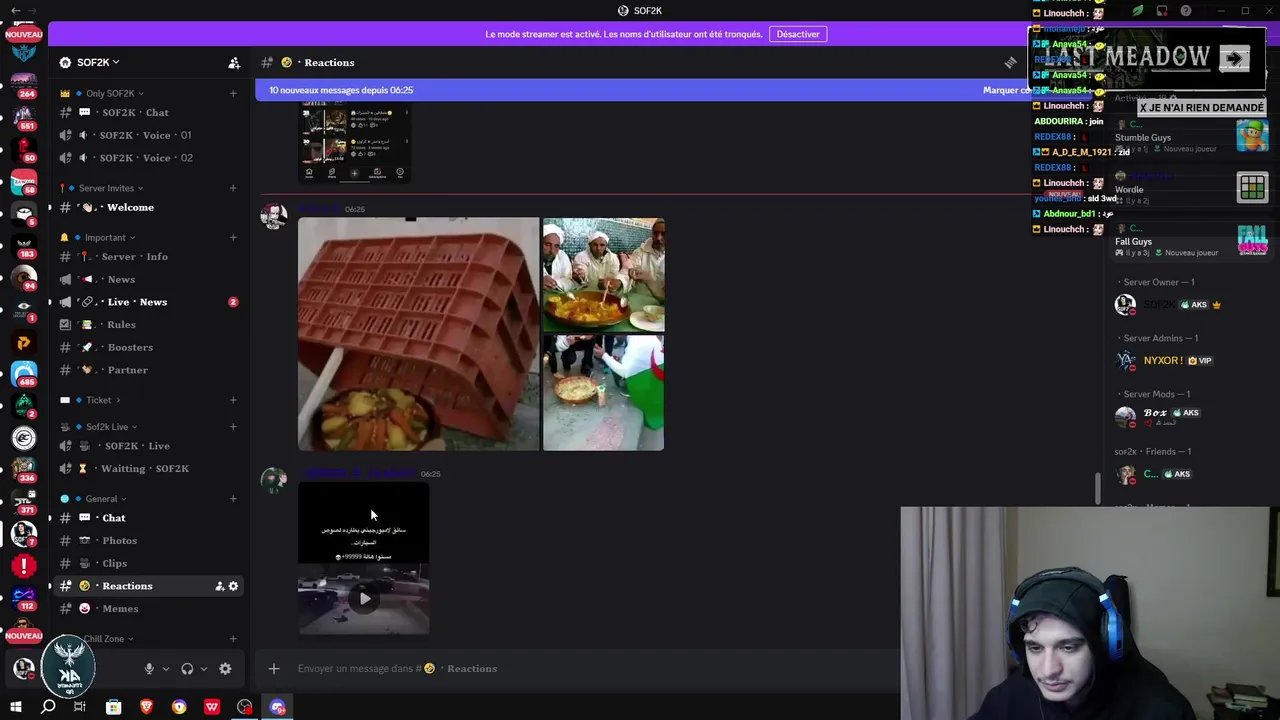
Task: Open the SOF2K · Chat channel
Action: coord(149,113)
